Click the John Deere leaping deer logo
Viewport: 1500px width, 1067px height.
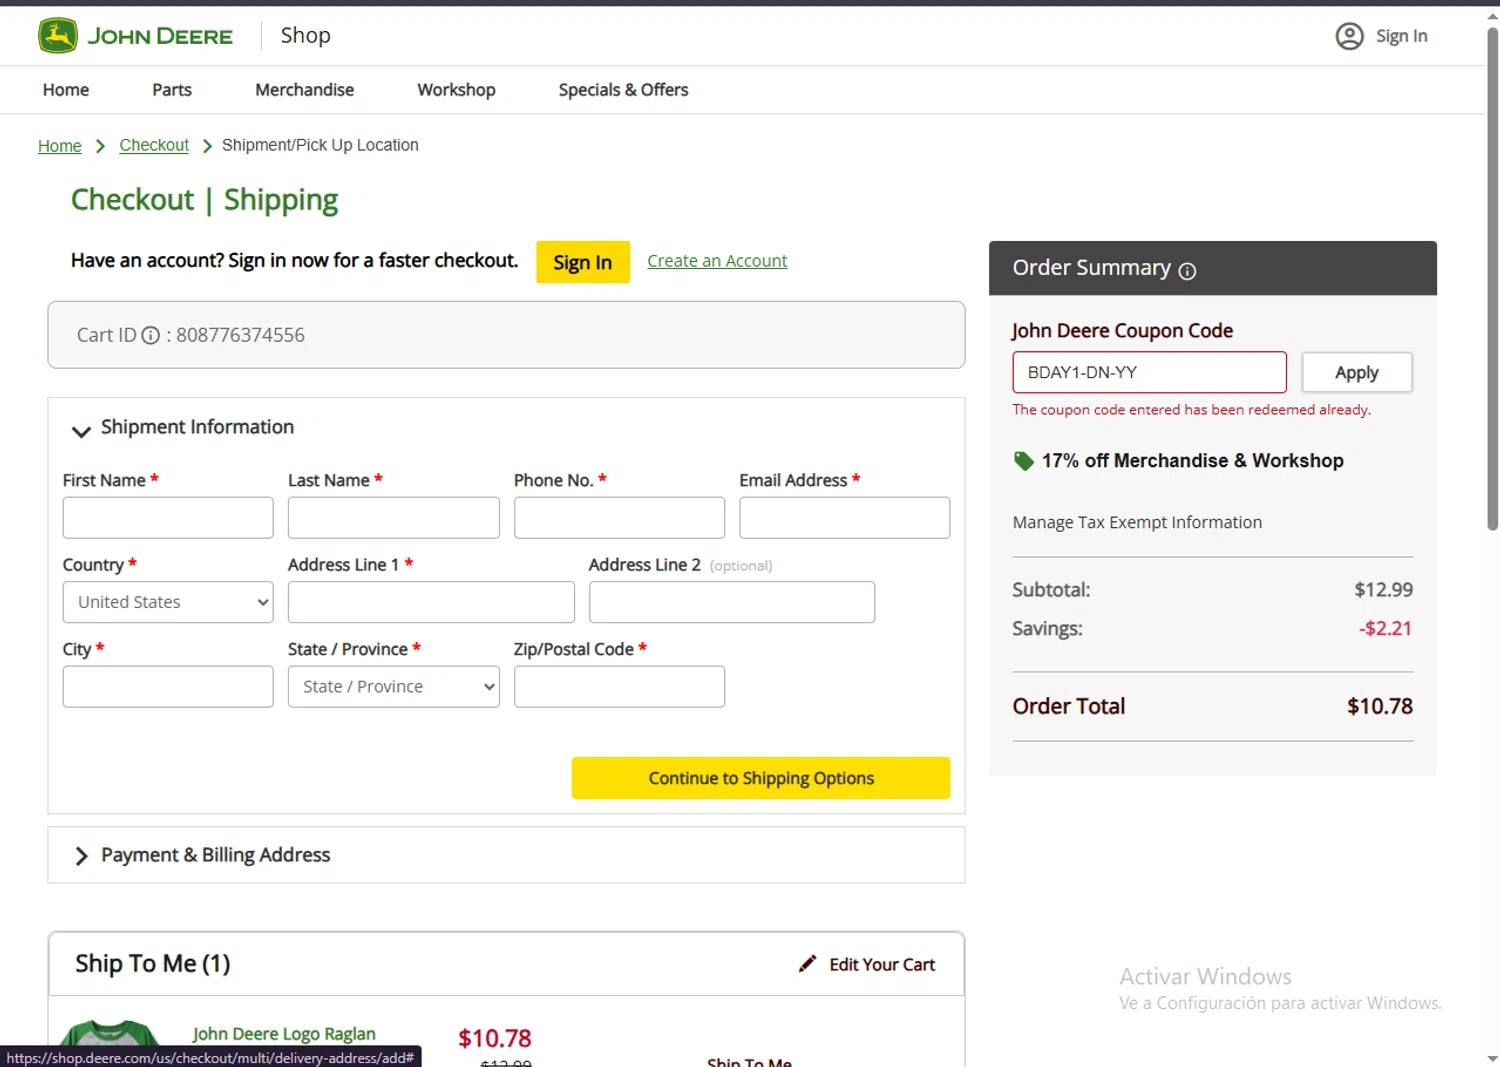[x=58, y=36]
